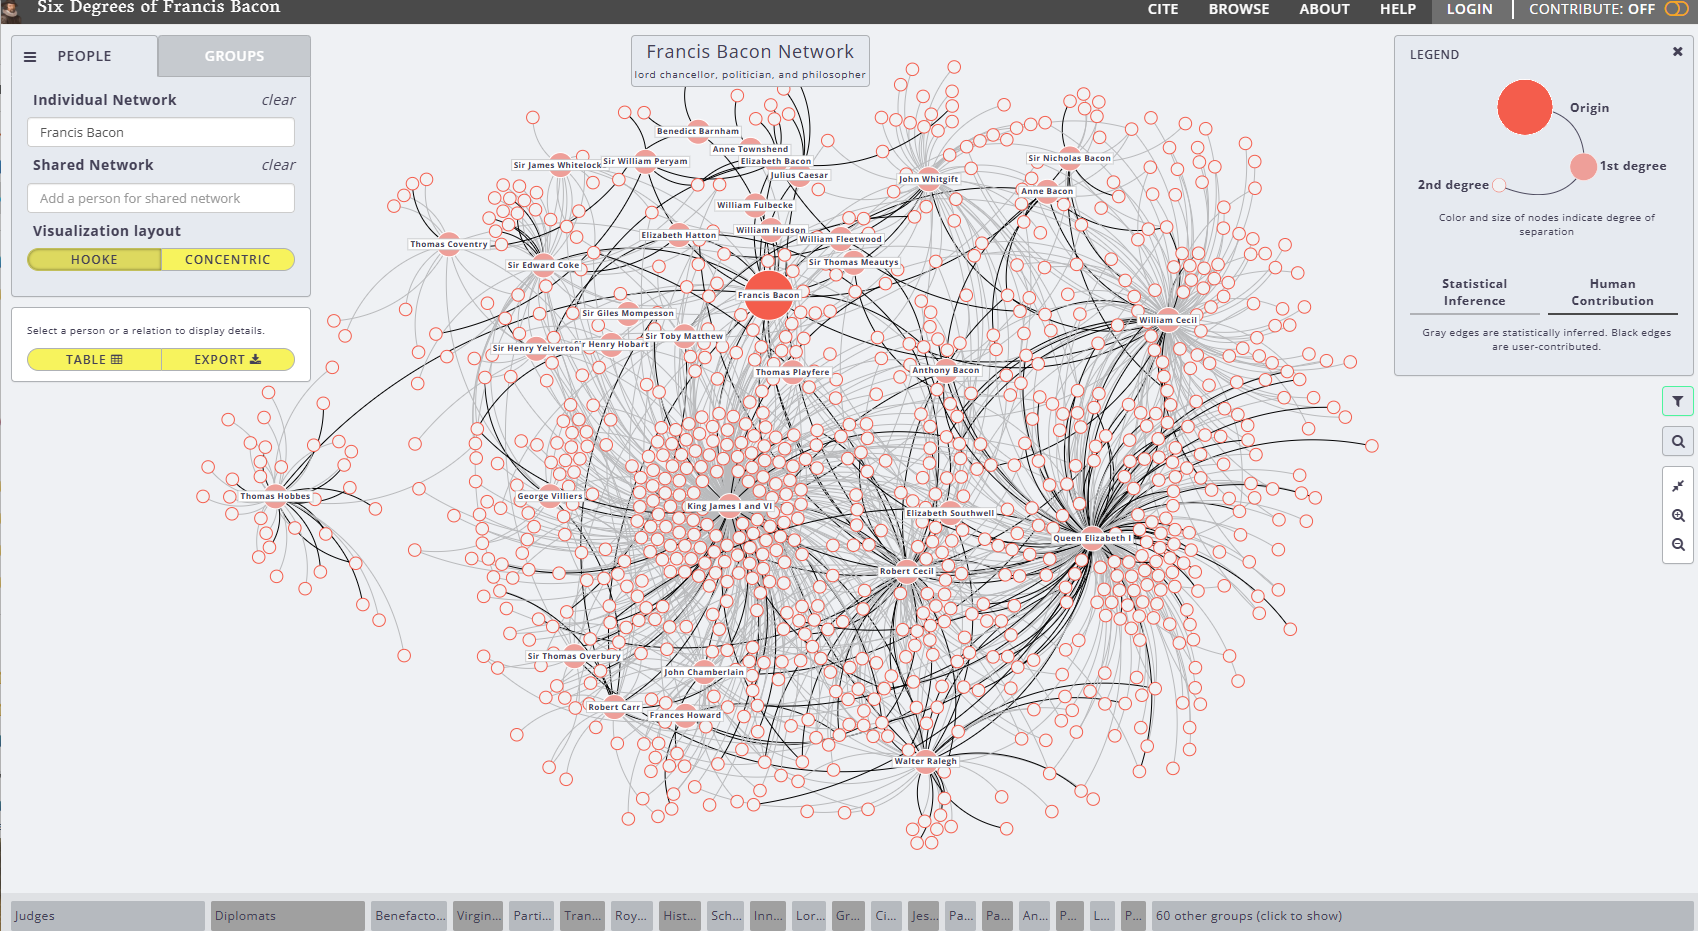Select the Thomas Playfere node
This screenshot has width=1698, height=931.
[792, 372]
